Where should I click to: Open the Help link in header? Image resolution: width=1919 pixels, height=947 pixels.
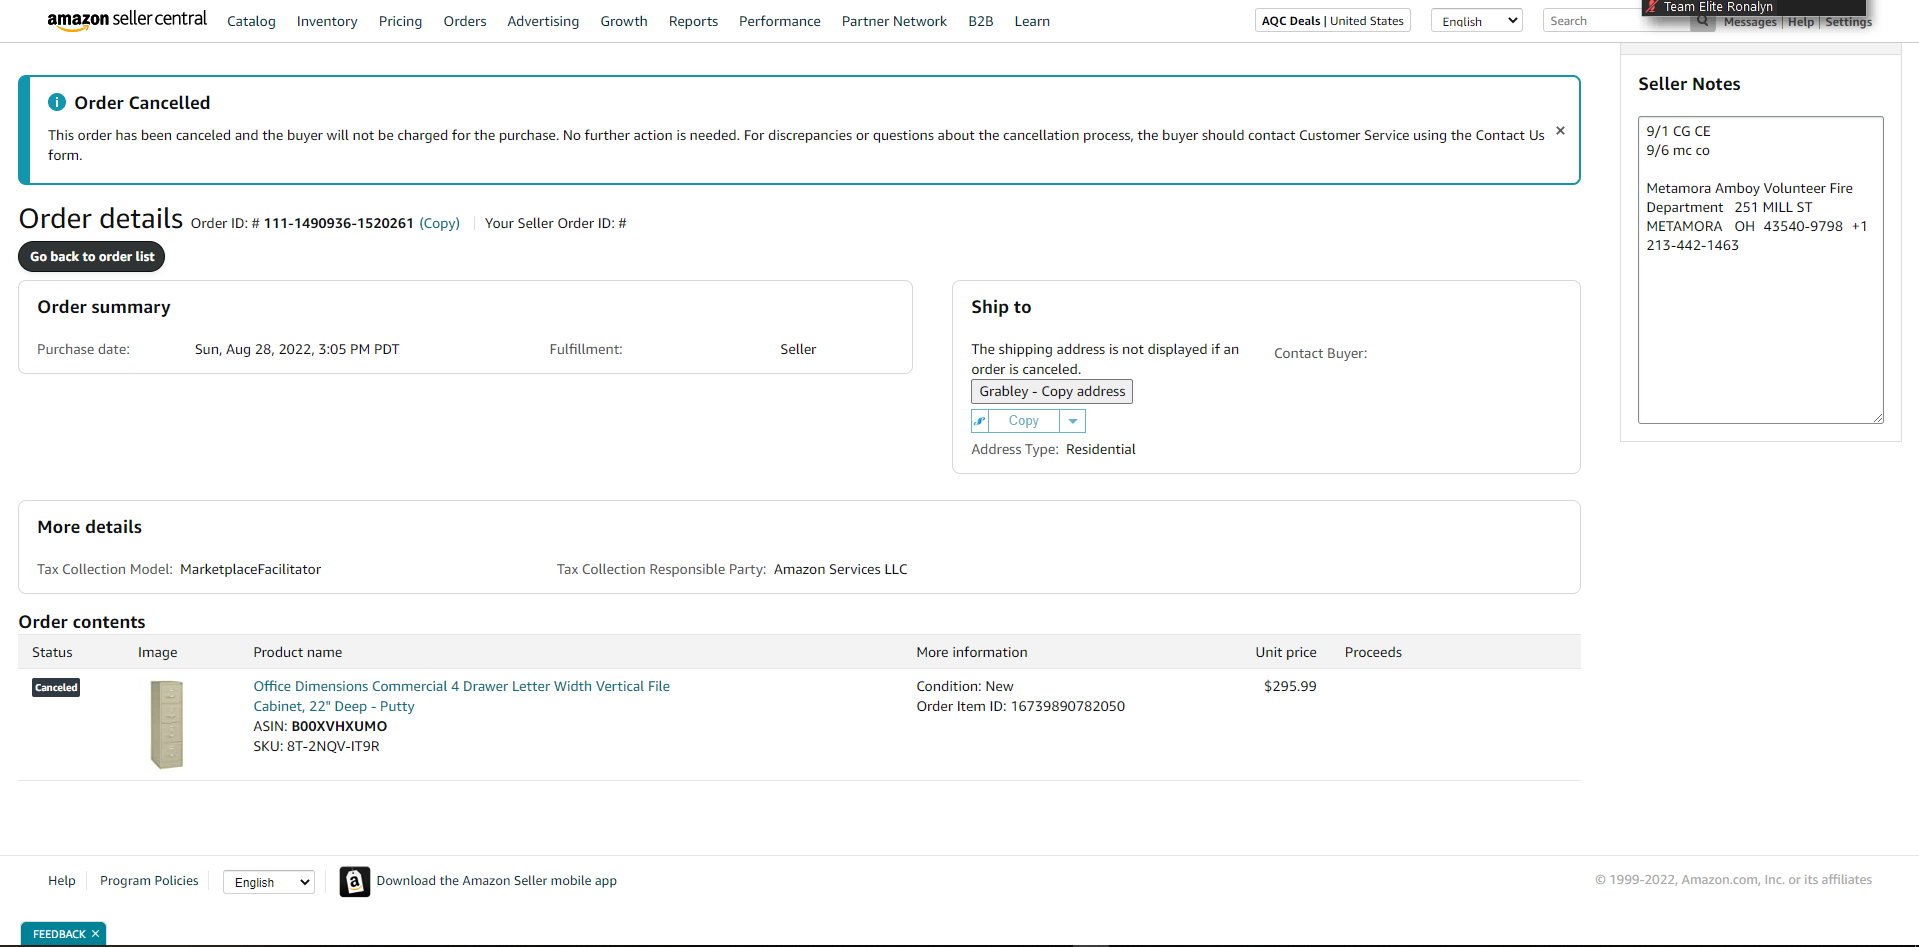pos(1801,22)
